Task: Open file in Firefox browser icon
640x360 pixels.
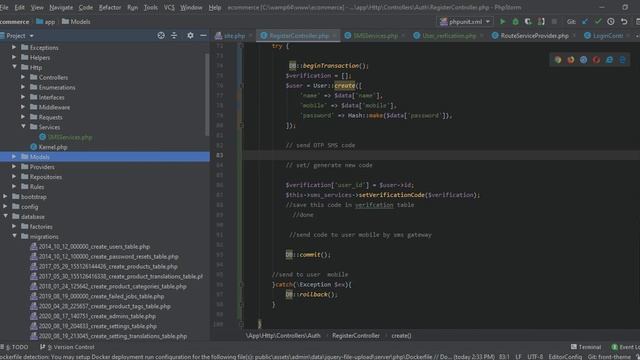Action: (x=571, y=60)
